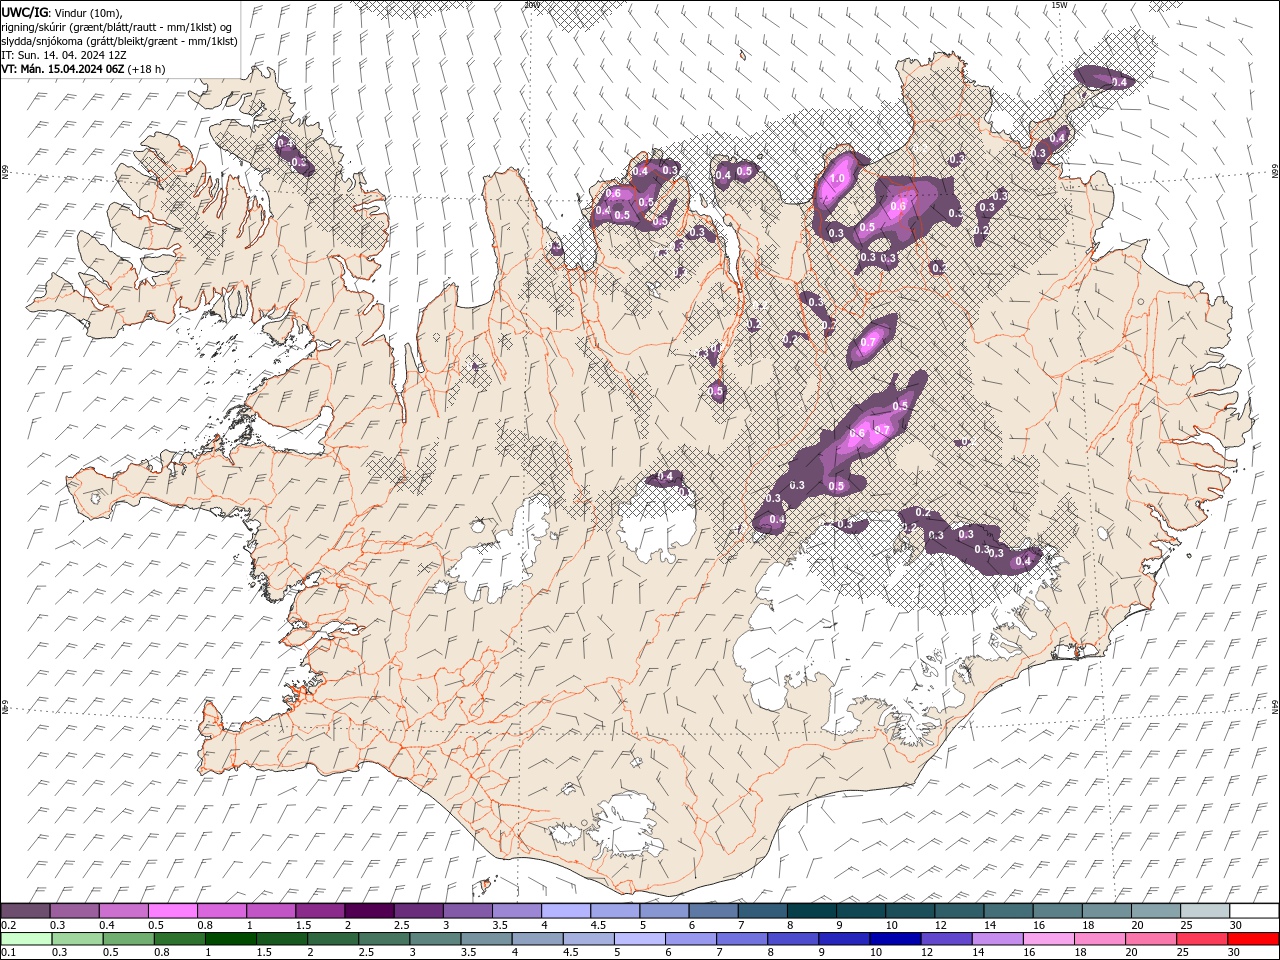Pick the pale green 0.1–0.3 swatch in lower legend

tap(26, 939)
